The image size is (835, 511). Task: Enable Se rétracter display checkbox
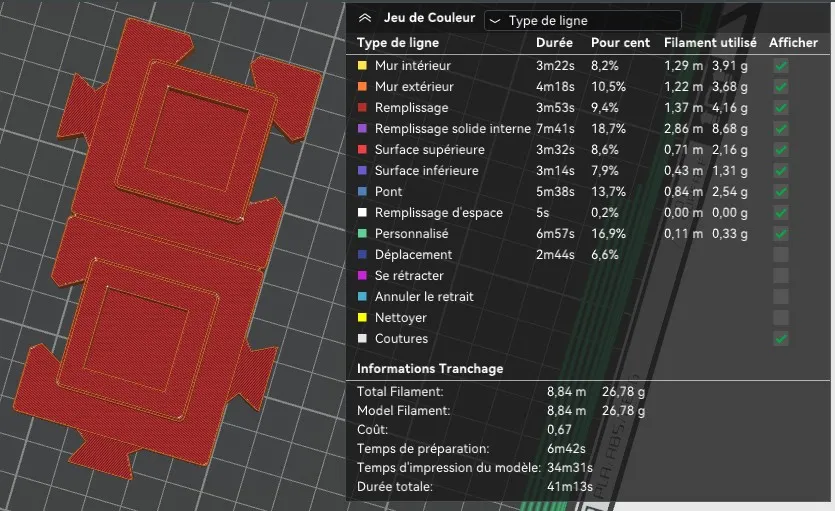[x=781, y=276]
